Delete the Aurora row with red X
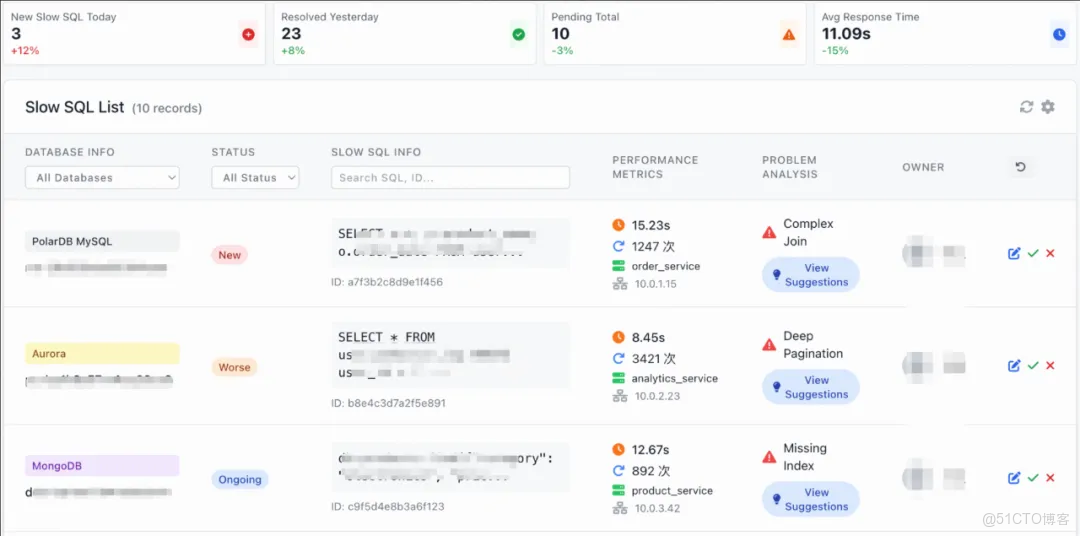 tap(1050, 366)
